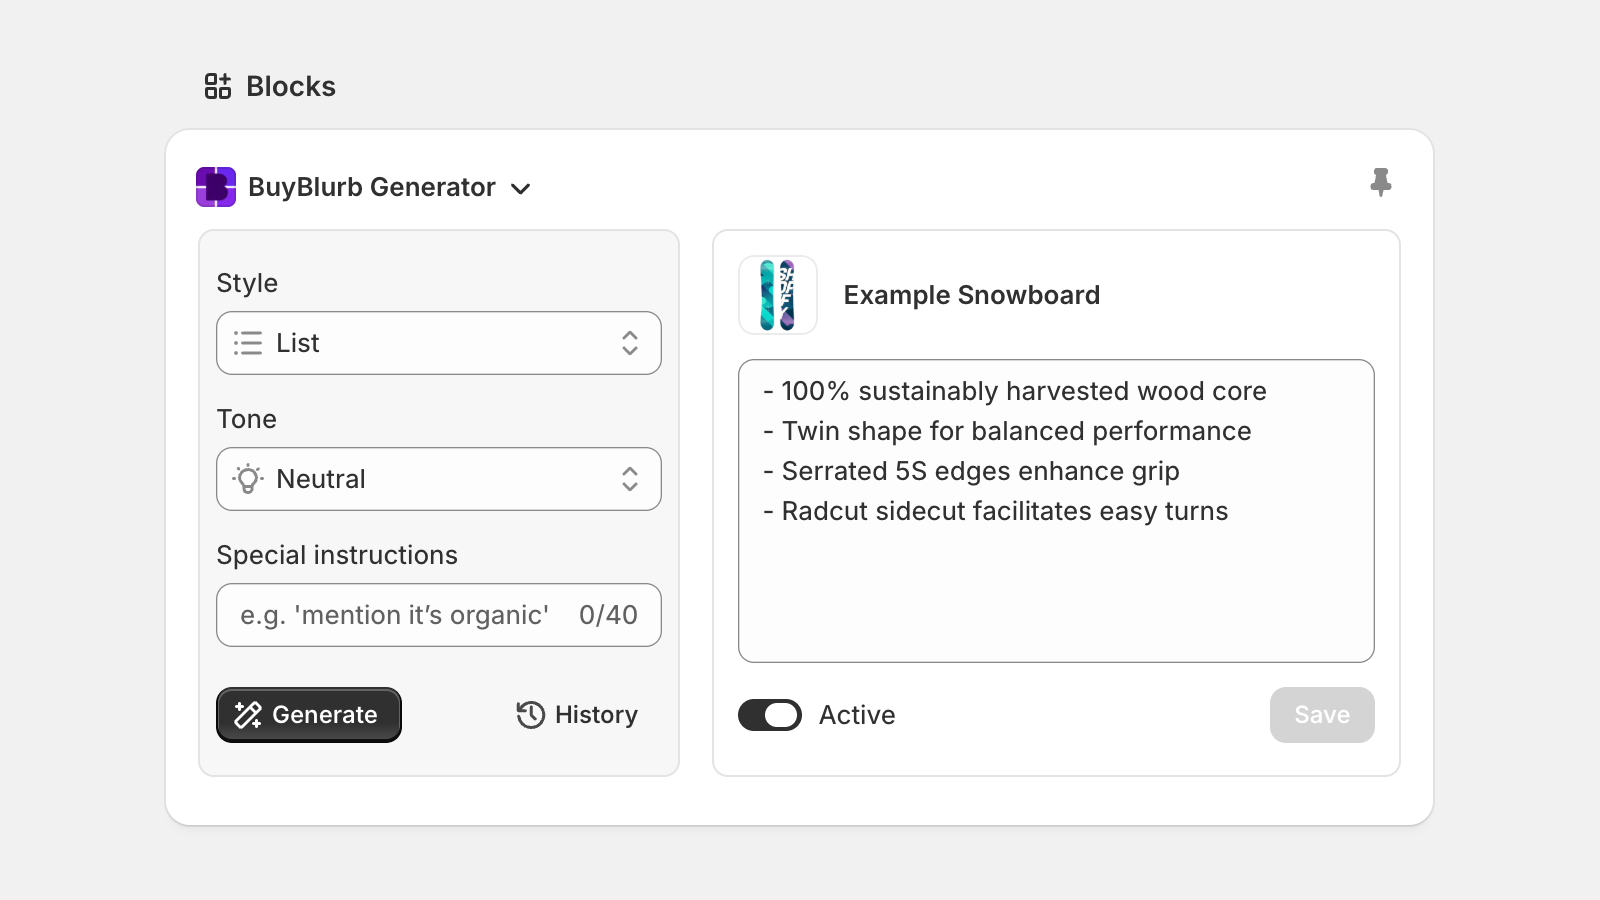Click the History clock icon
This screenshot has height=900, width=1600.
pos(530,715)
